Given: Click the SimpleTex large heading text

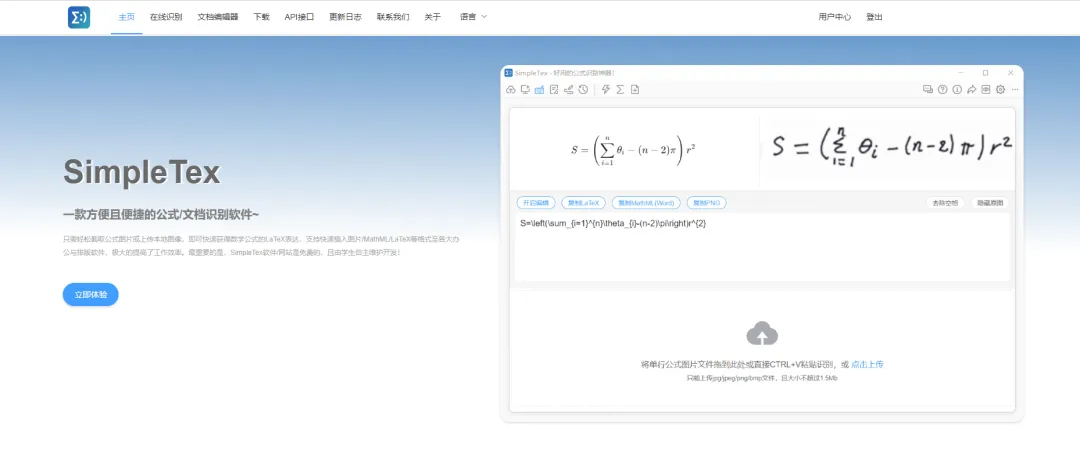Looking at the screenshot, I should [x=142, y=172].
